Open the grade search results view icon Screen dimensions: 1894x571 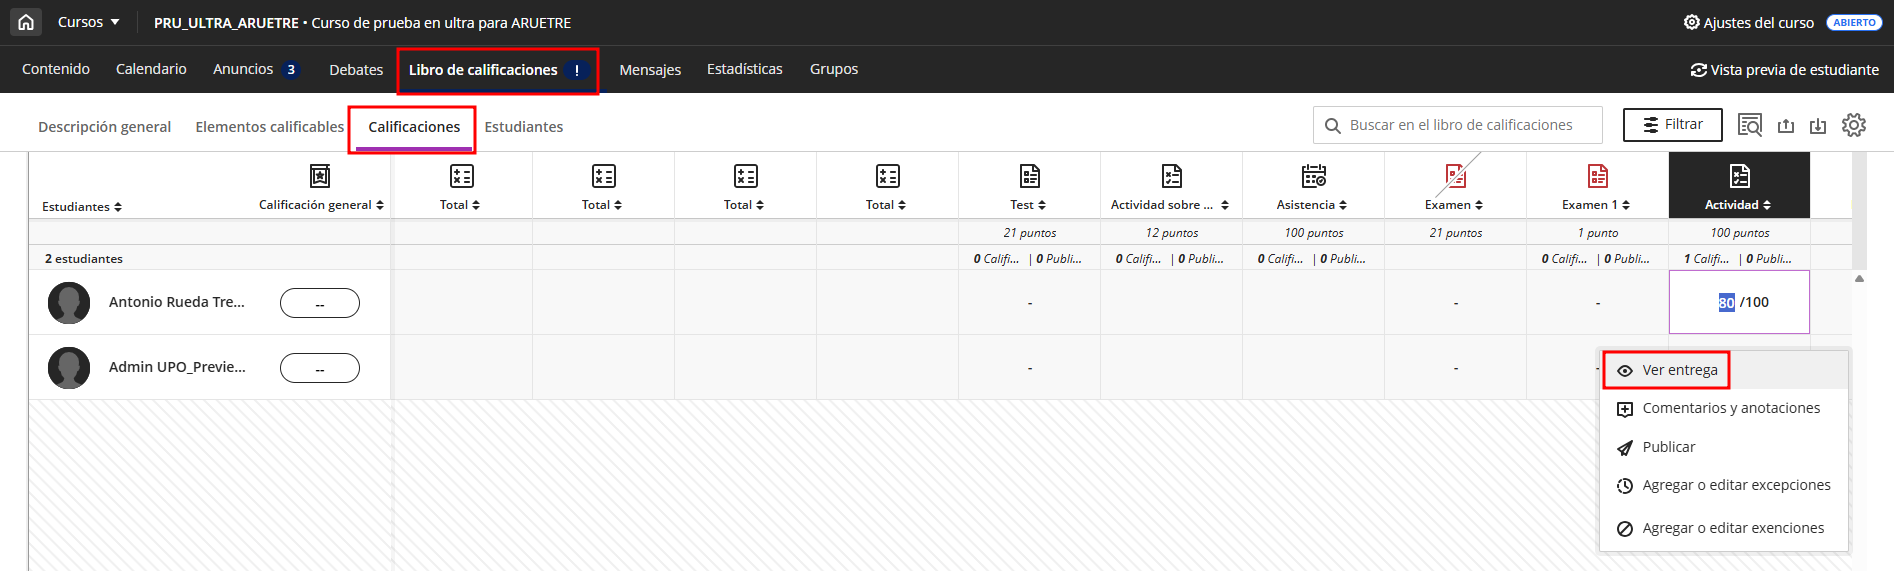point(1749,125)
